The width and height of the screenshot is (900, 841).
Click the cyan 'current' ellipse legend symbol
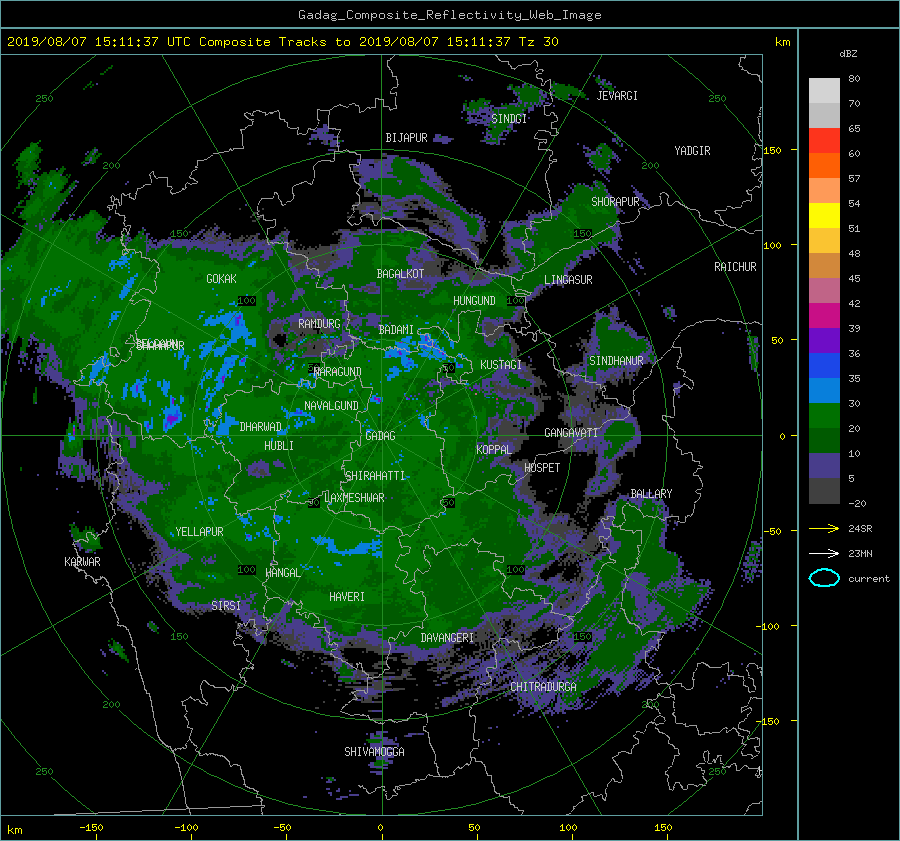824,578
